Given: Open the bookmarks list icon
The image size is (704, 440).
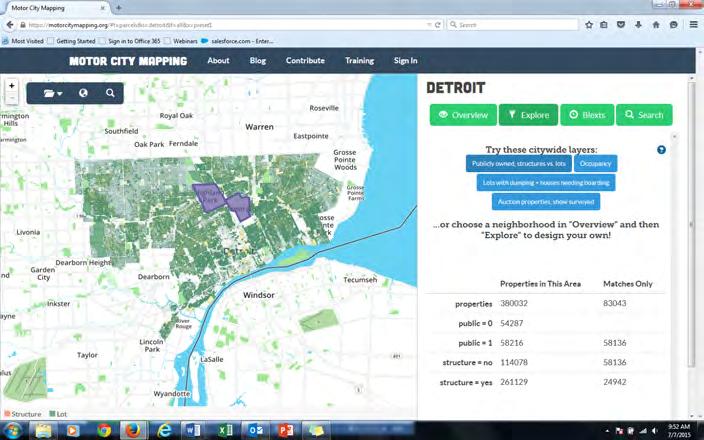Looking at the screenshot, I should coord(604,25).
